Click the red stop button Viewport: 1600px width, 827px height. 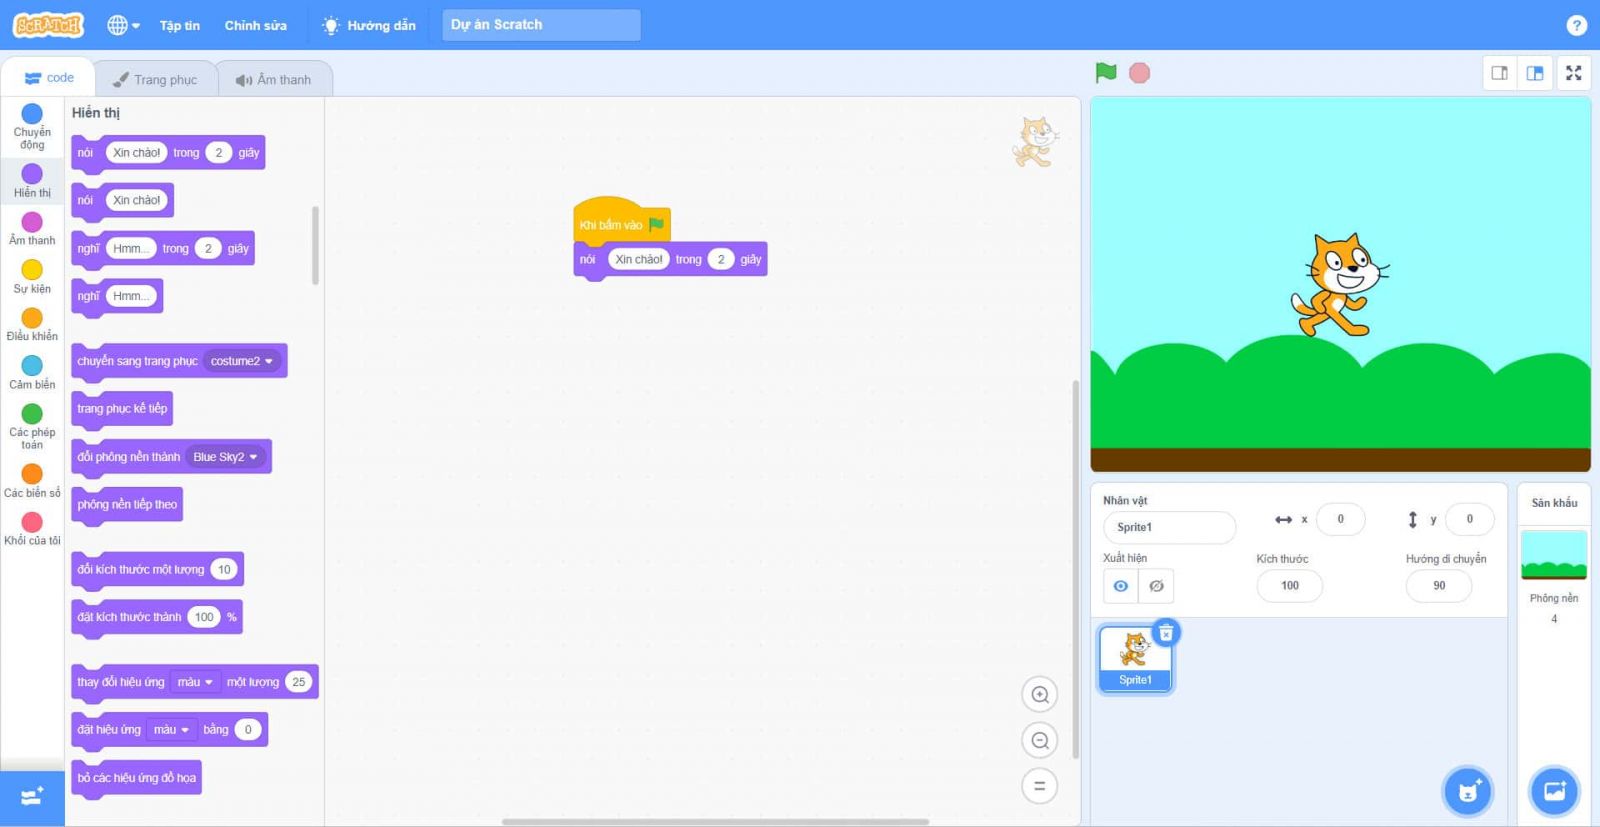1139,73
